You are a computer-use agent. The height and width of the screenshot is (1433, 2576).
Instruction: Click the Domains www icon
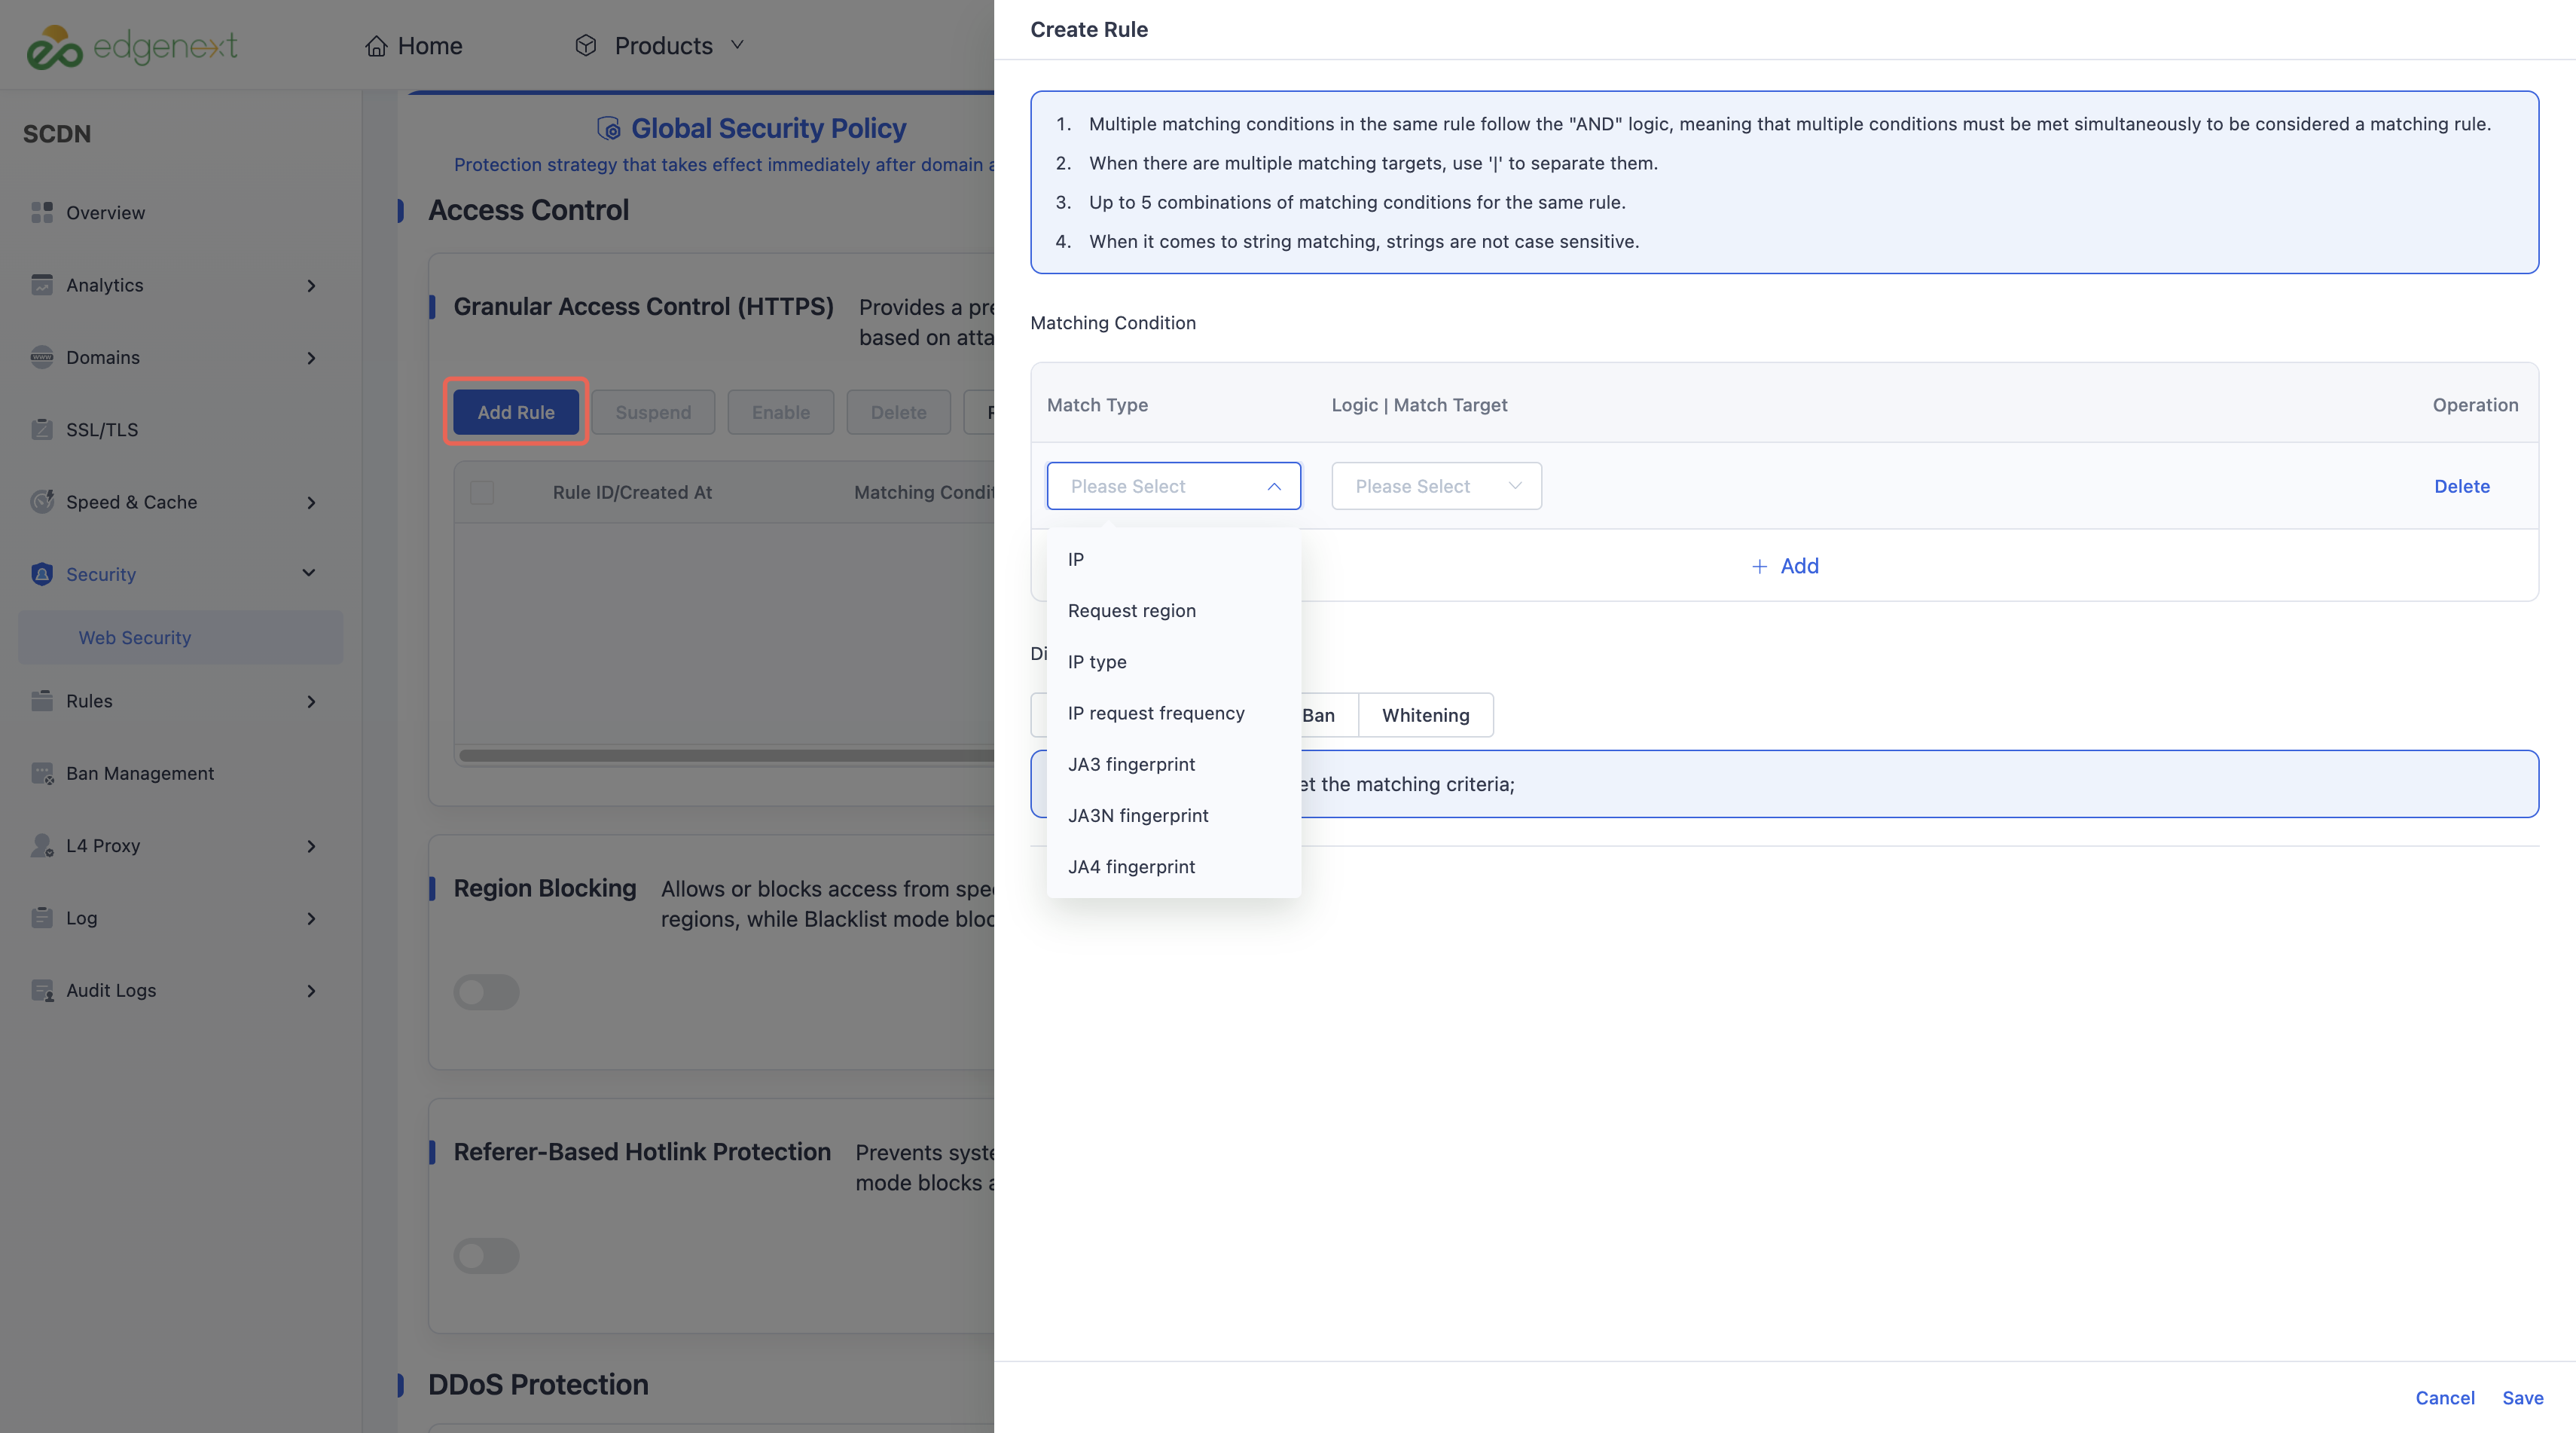41,357
